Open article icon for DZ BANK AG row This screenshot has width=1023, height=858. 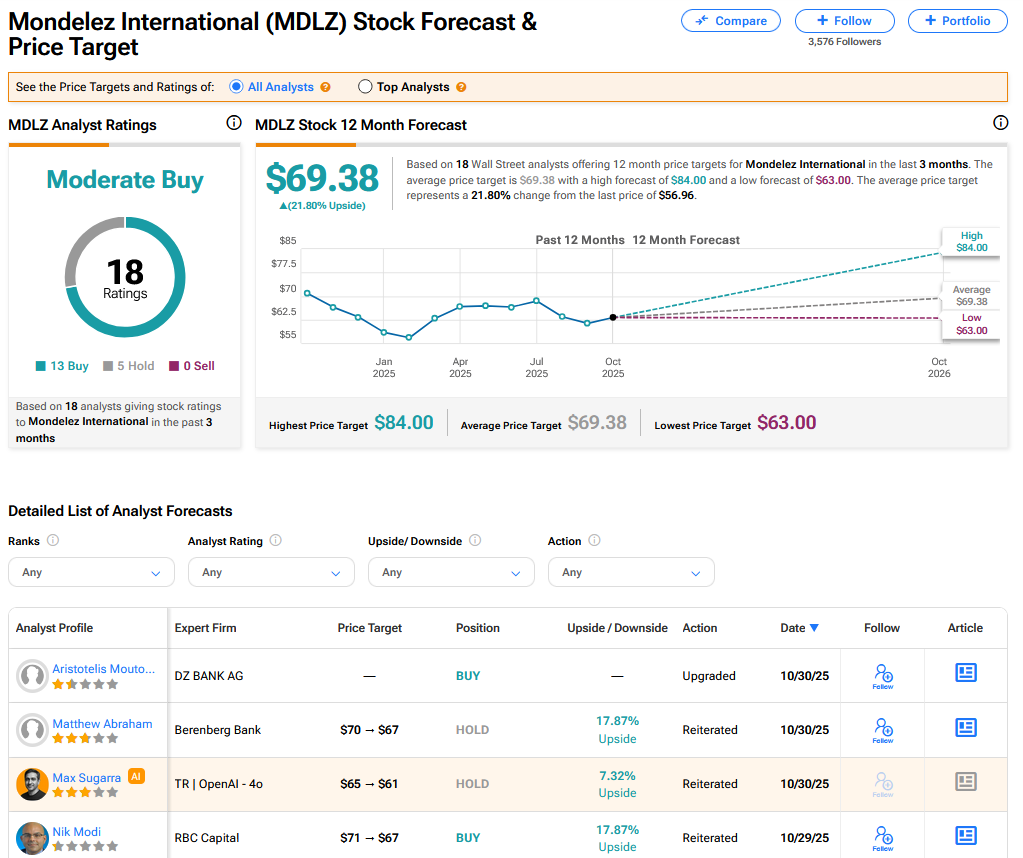pyautogui.click(x=965, y=674)
